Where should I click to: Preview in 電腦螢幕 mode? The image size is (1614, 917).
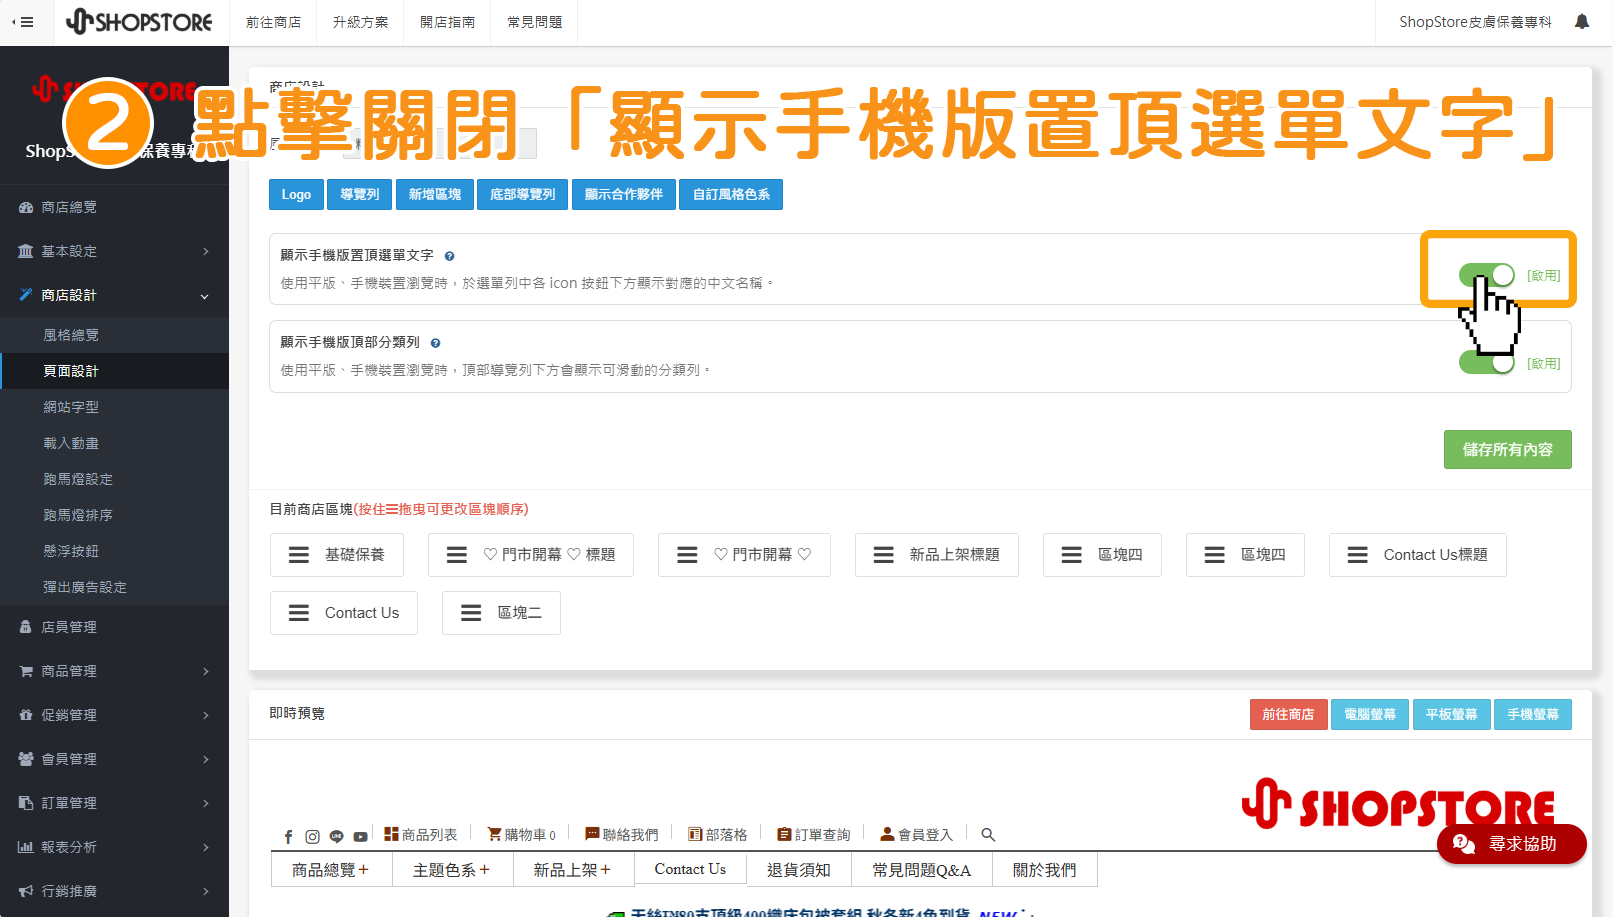tap(1370, 714)
